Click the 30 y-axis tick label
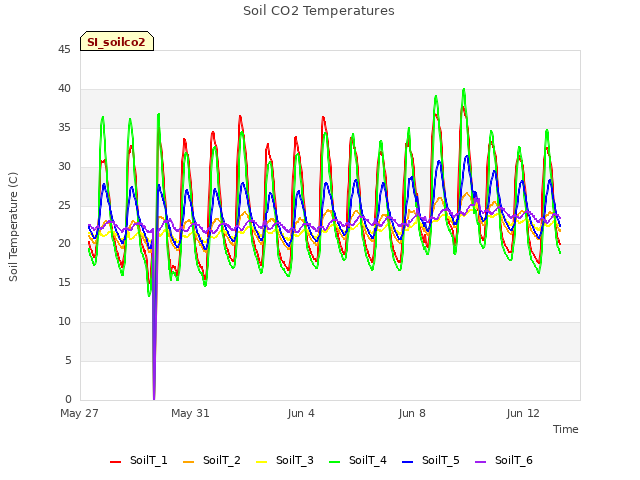The height and width of the screenshot is (480, 640). (64, 167)
